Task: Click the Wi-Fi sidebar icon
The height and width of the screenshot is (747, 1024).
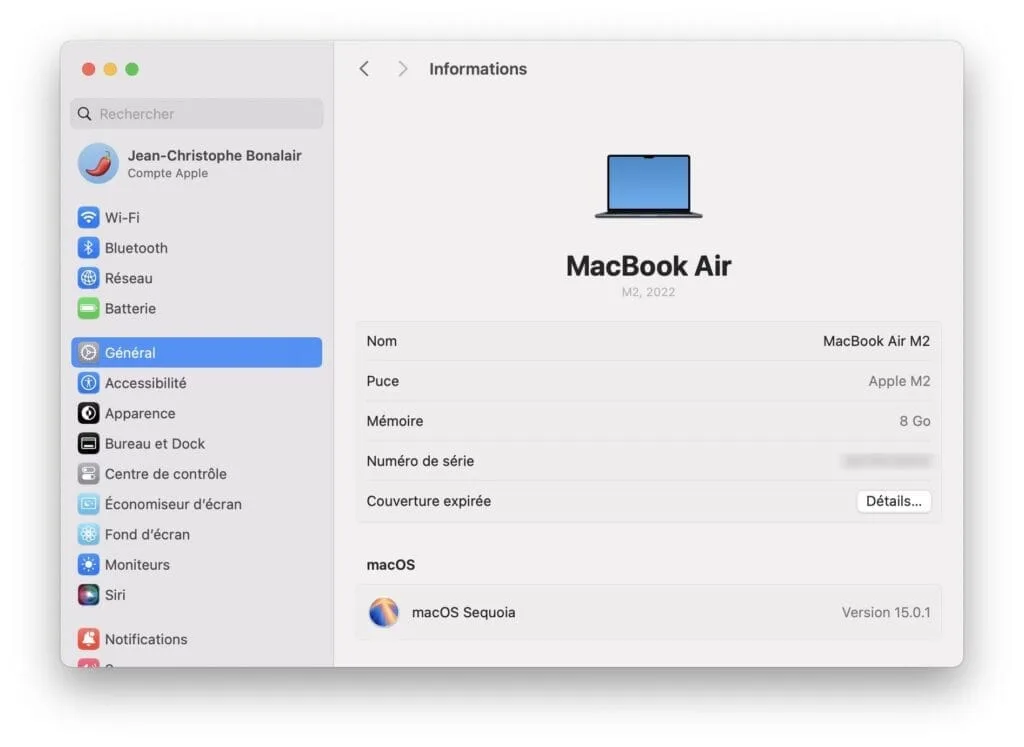Action: 88,217
